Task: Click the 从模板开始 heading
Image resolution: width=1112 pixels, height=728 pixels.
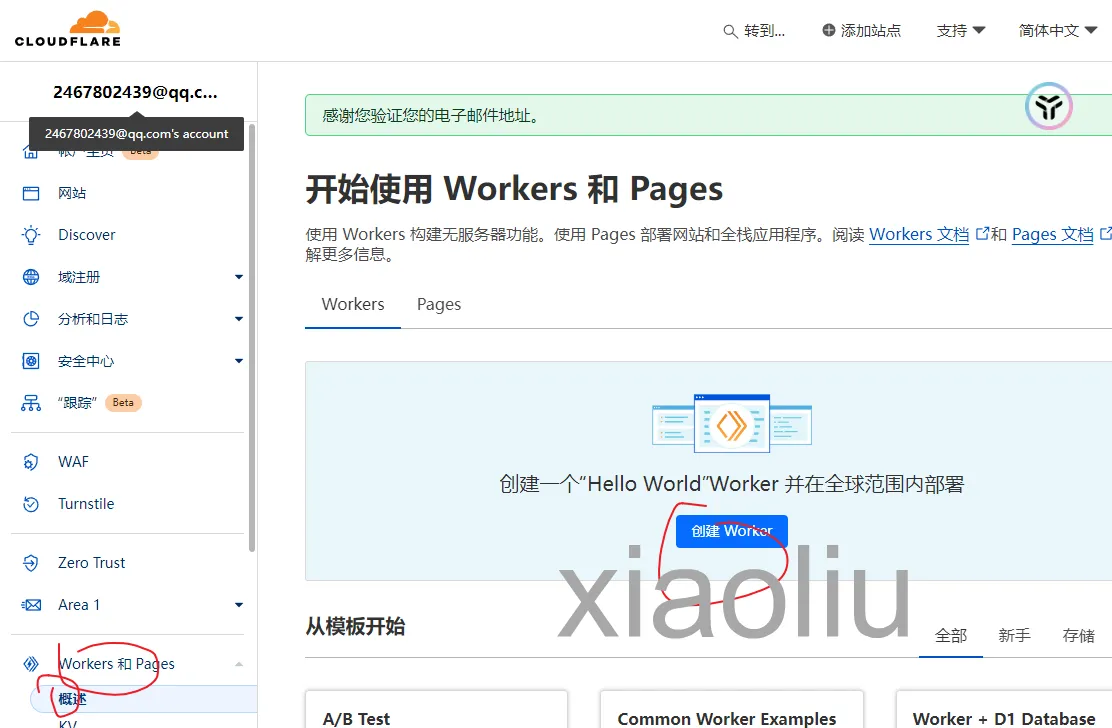Action: pyautogui.click(x=355, y=627)
